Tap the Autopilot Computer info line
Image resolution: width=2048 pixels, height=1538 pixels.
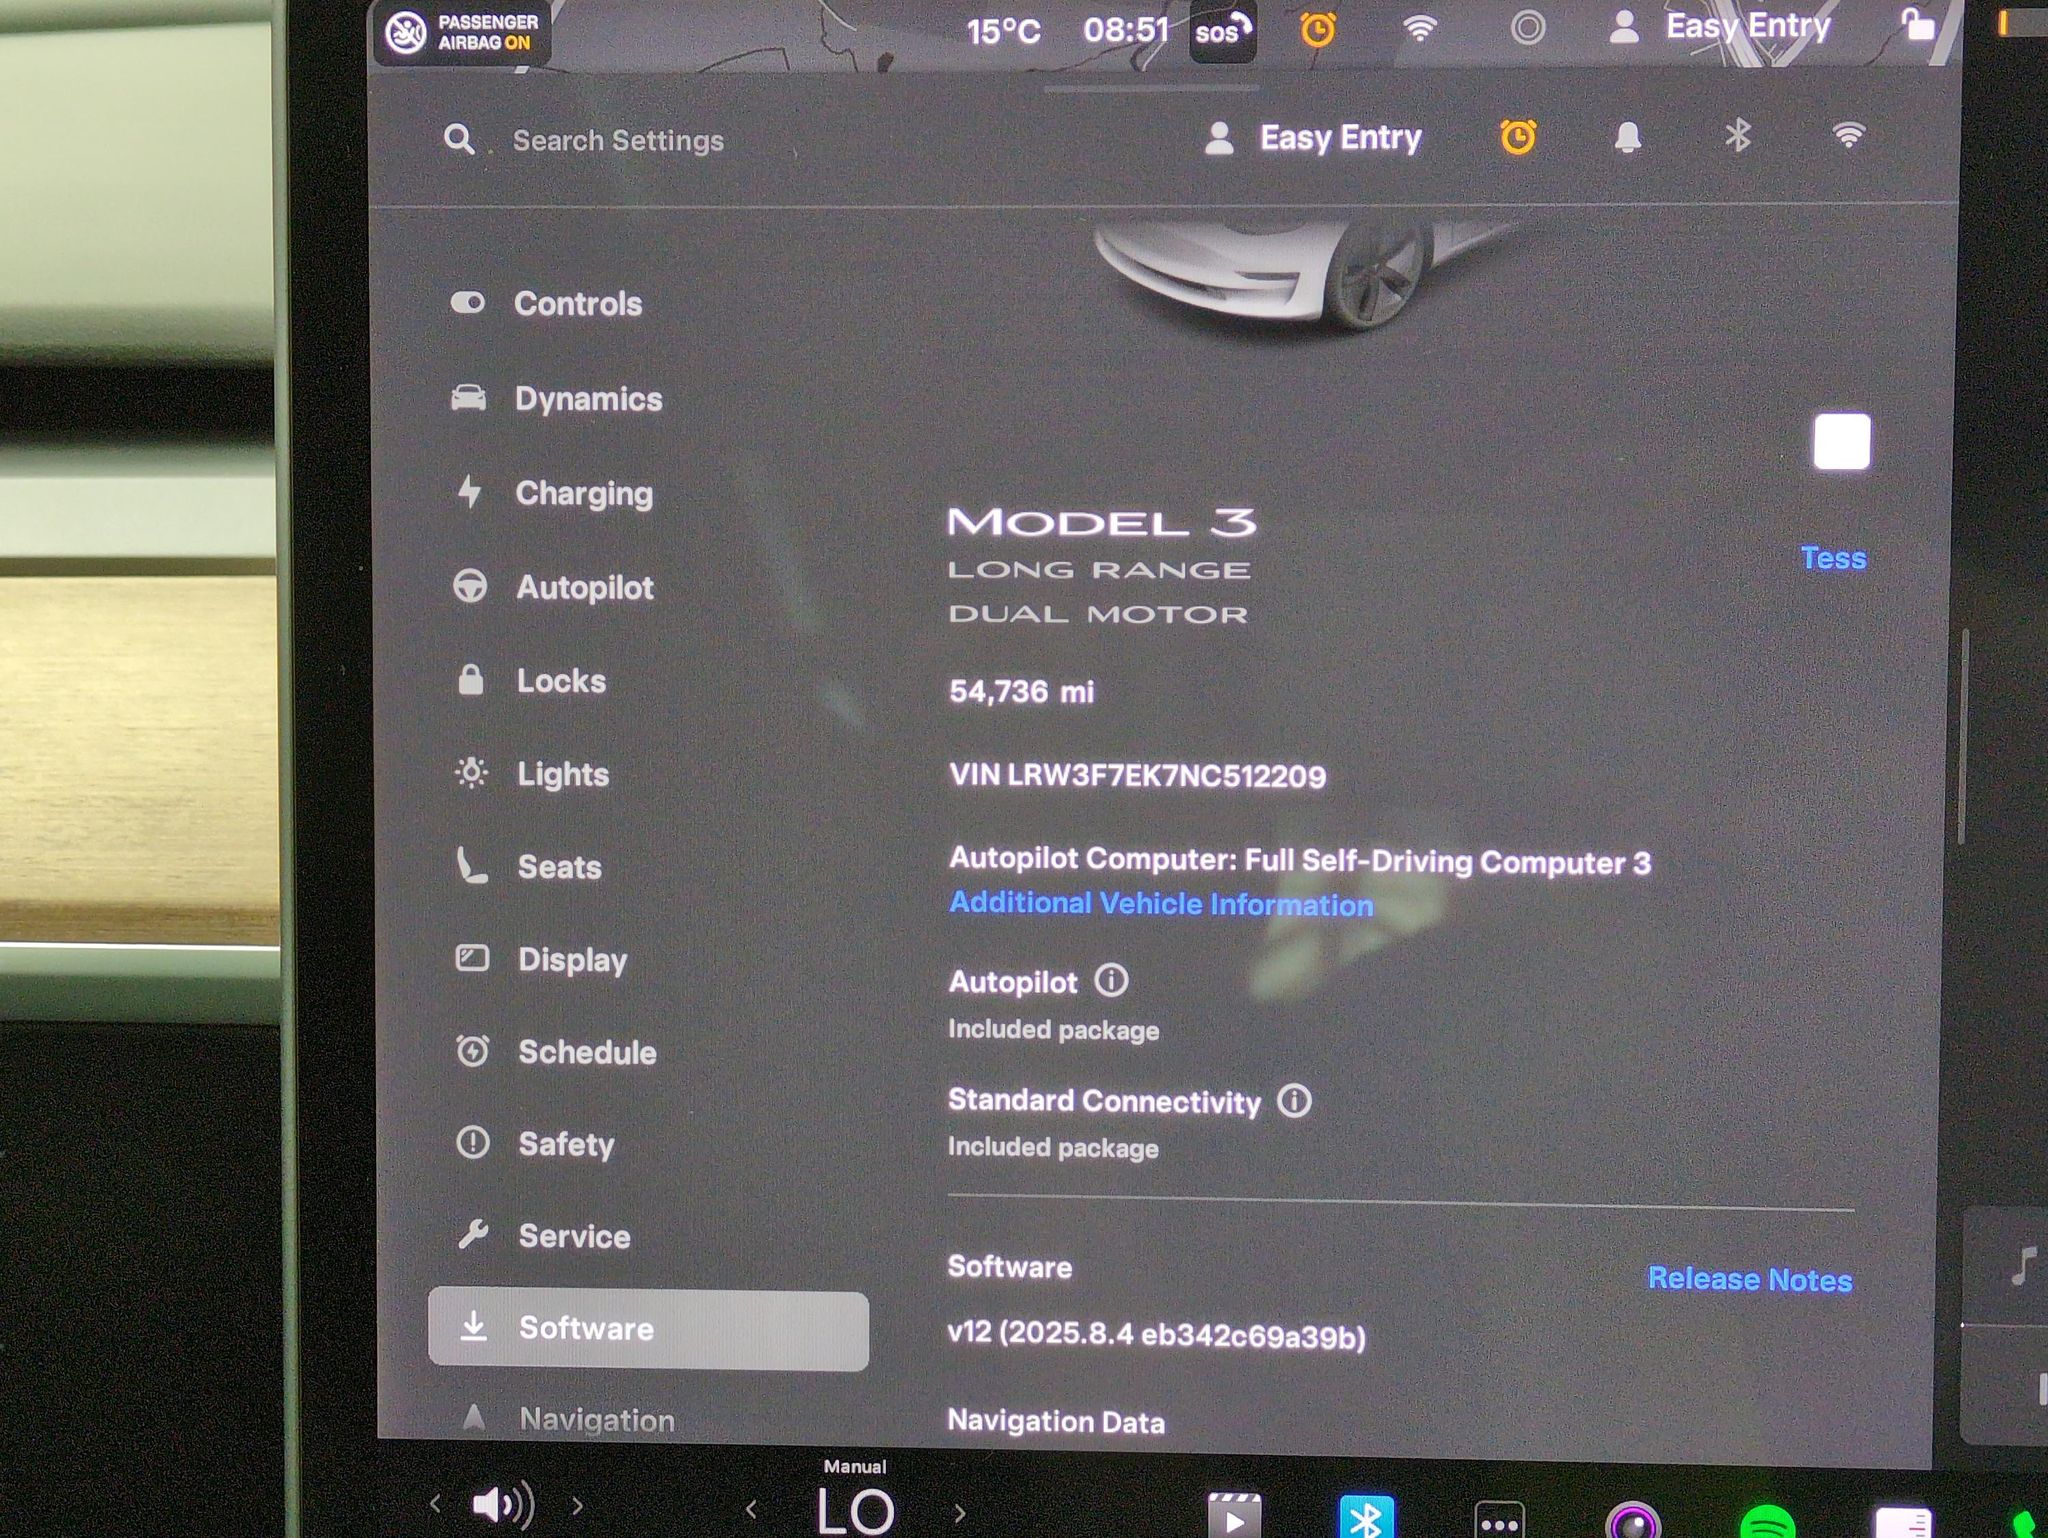pos(1300,861)
